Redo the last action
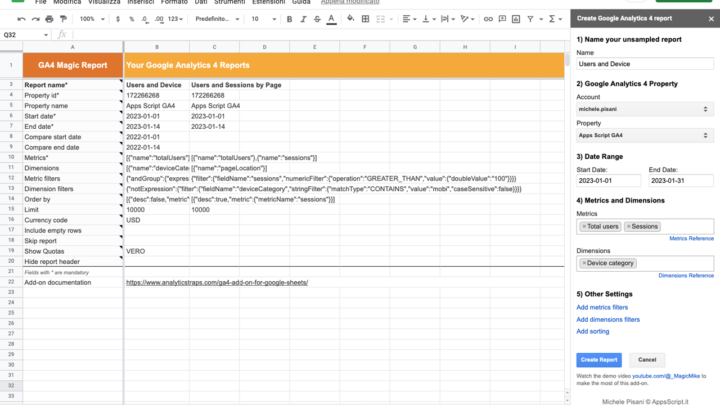720x405 pixels. [35, 19]
